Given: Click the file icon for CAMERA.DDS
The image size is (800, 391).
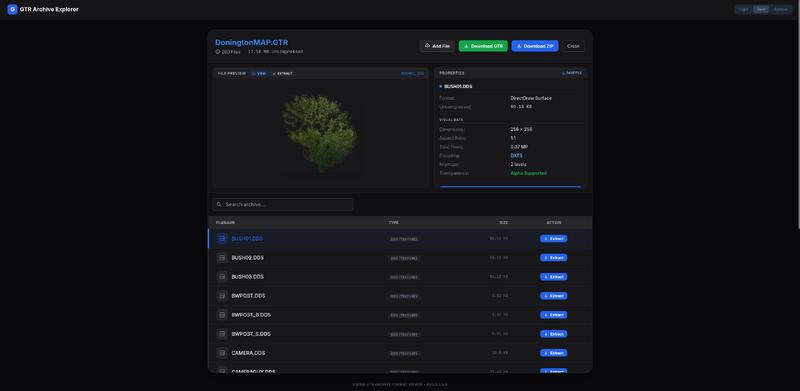Looking at the screenshot, I should click(222, 353).
